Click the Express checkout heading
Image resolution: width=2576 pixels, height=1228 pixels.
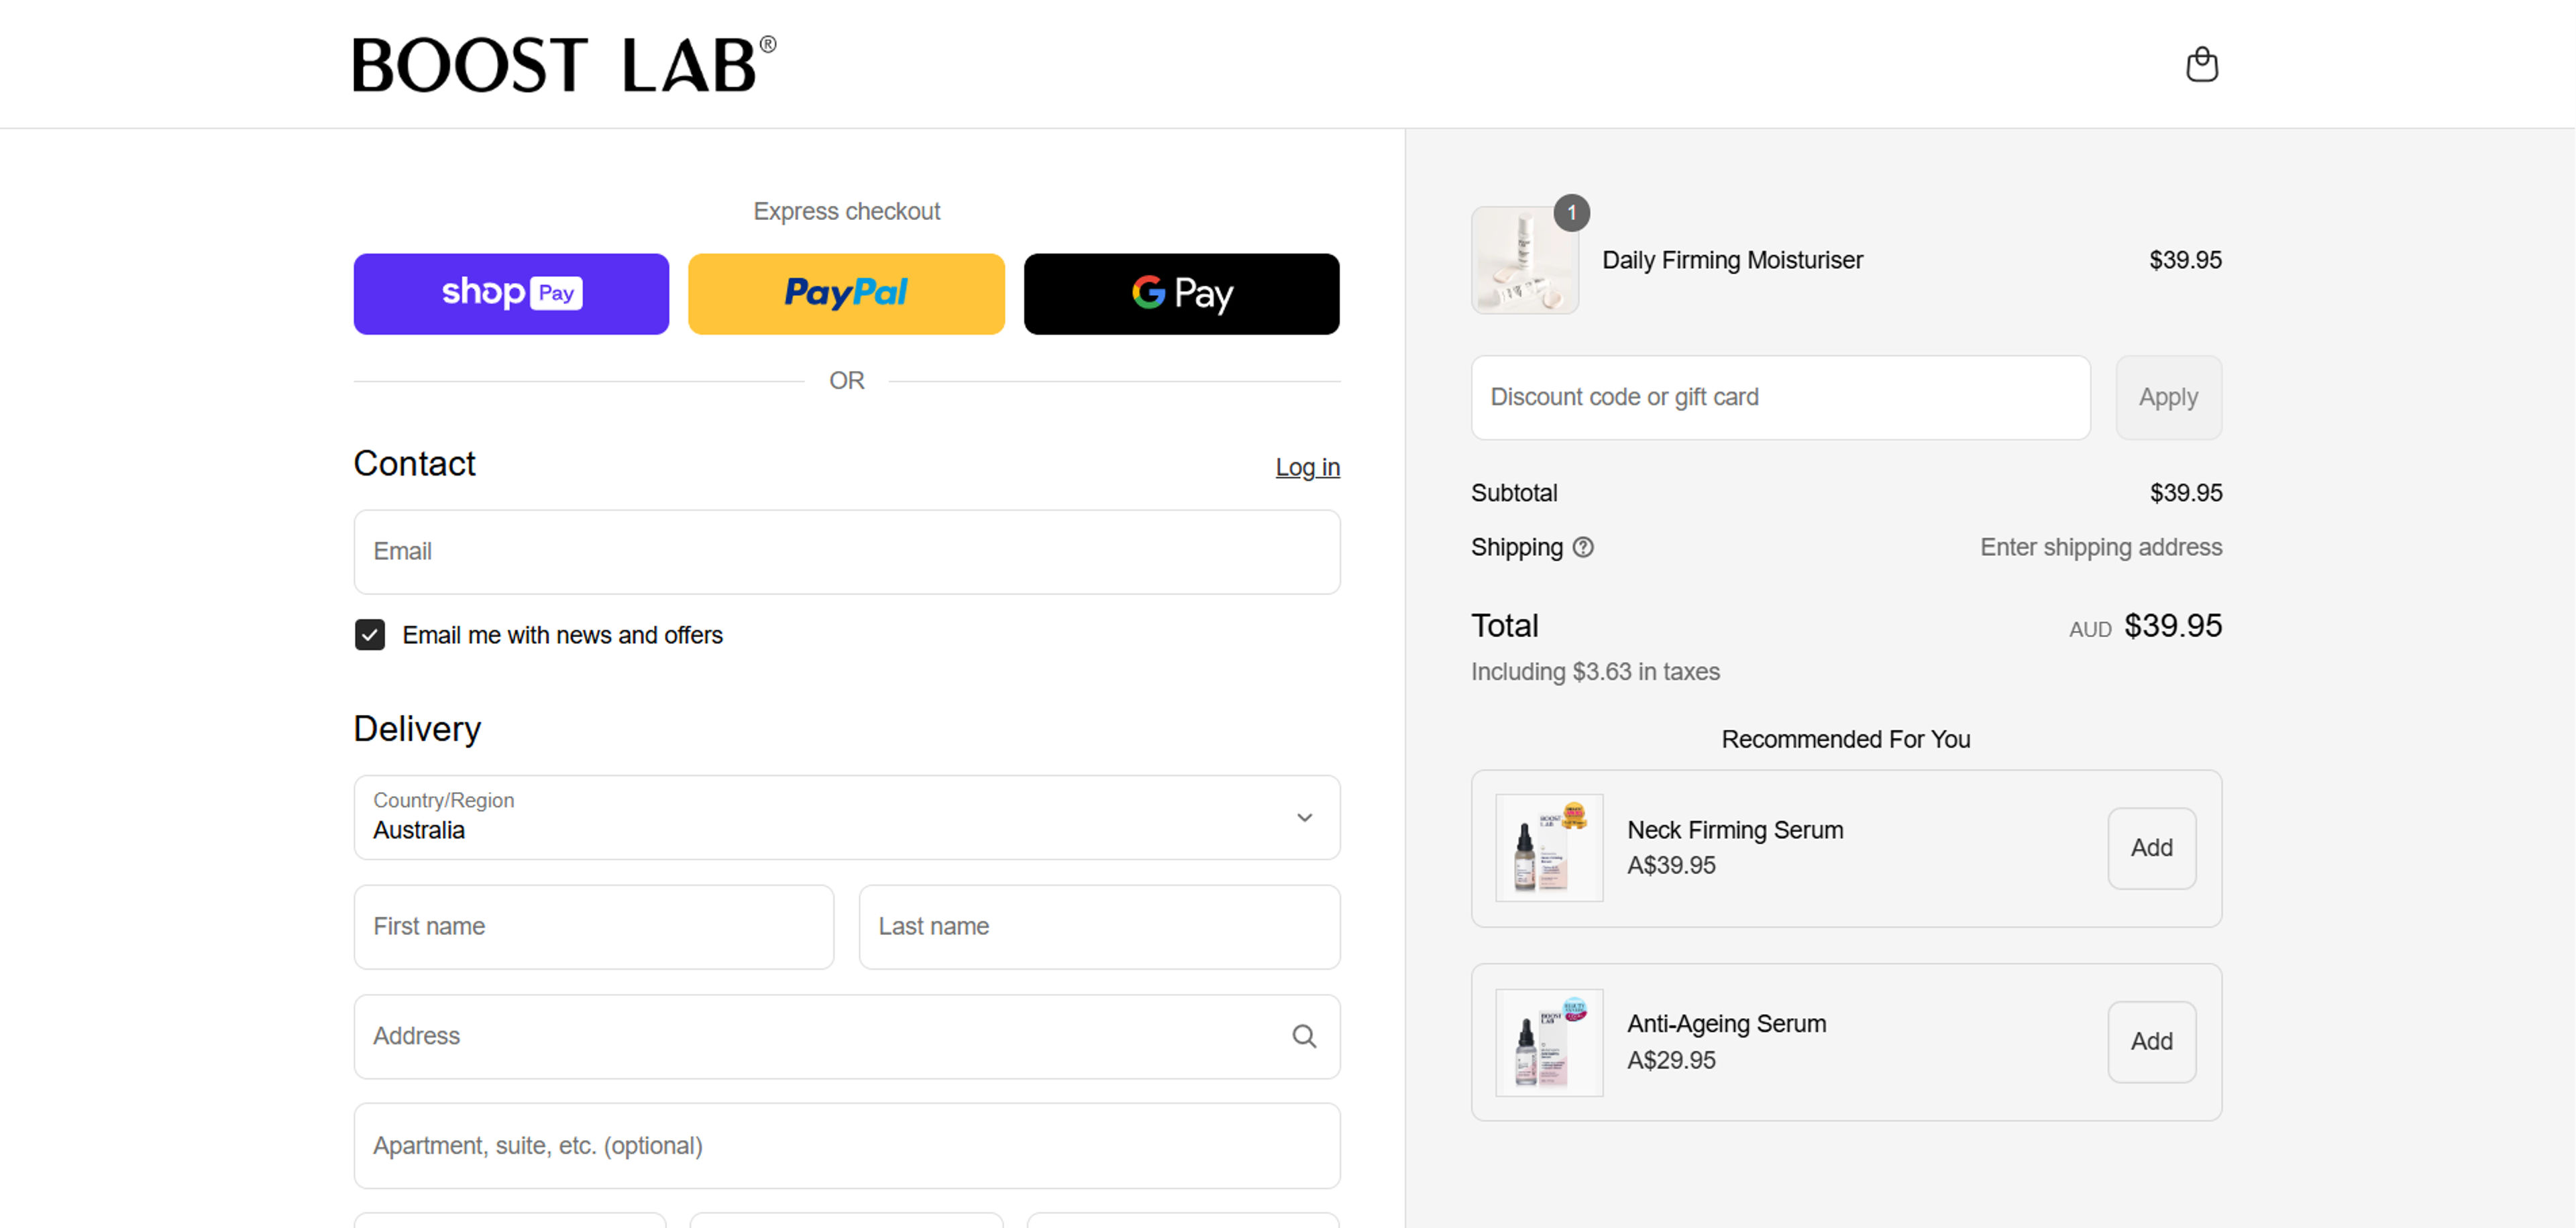(x=846, y=211)
